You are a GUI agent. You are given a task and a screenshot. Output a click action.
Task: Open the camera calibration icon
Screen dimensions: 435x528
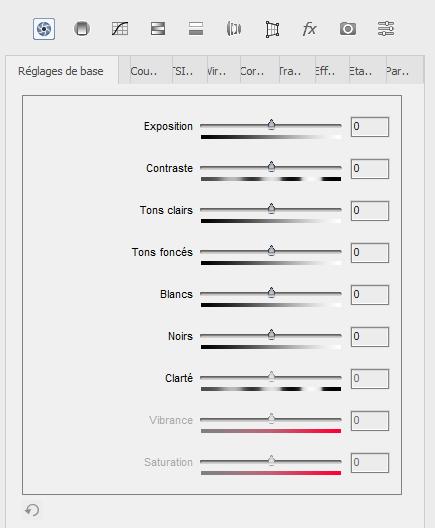coord(348,29)
